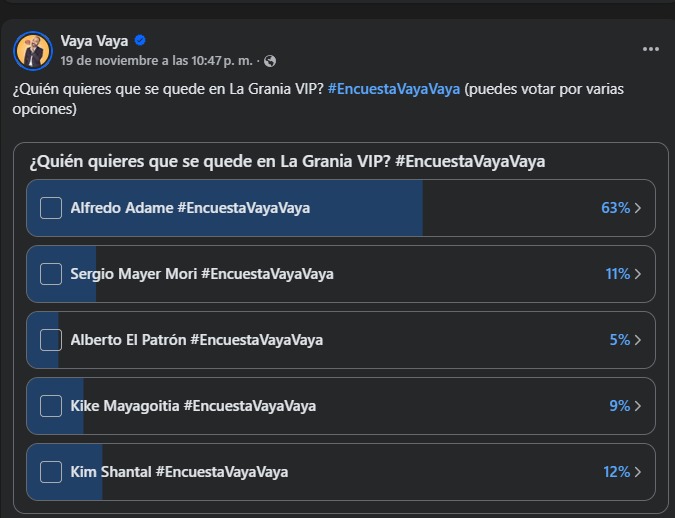This screenshot has height=518, width=675.
Task: Check the Alfredo Adame poll option
Action: (x=51, y=208)
